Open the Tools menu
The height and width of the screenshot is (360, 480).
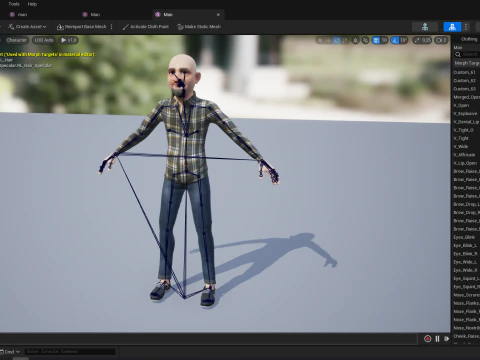tap(14, 4)
